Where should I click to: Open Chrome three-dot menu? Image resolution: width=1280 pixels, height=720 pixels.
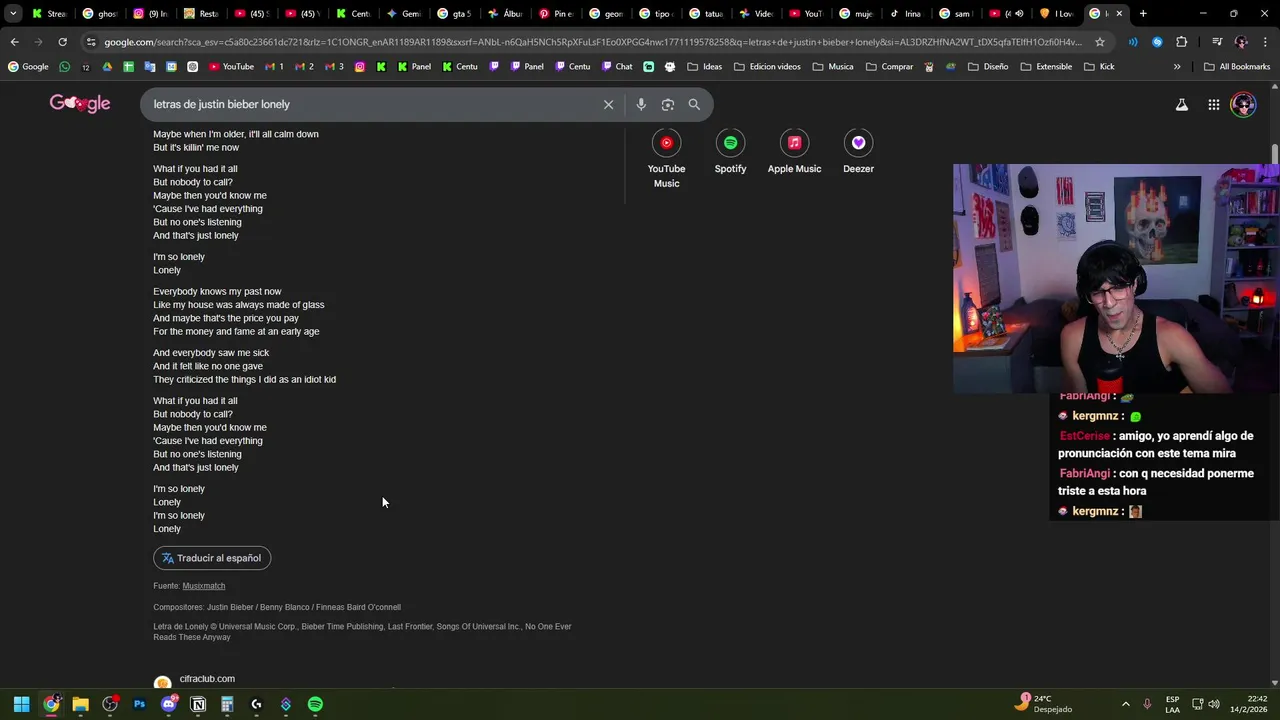coord(1266,42)
